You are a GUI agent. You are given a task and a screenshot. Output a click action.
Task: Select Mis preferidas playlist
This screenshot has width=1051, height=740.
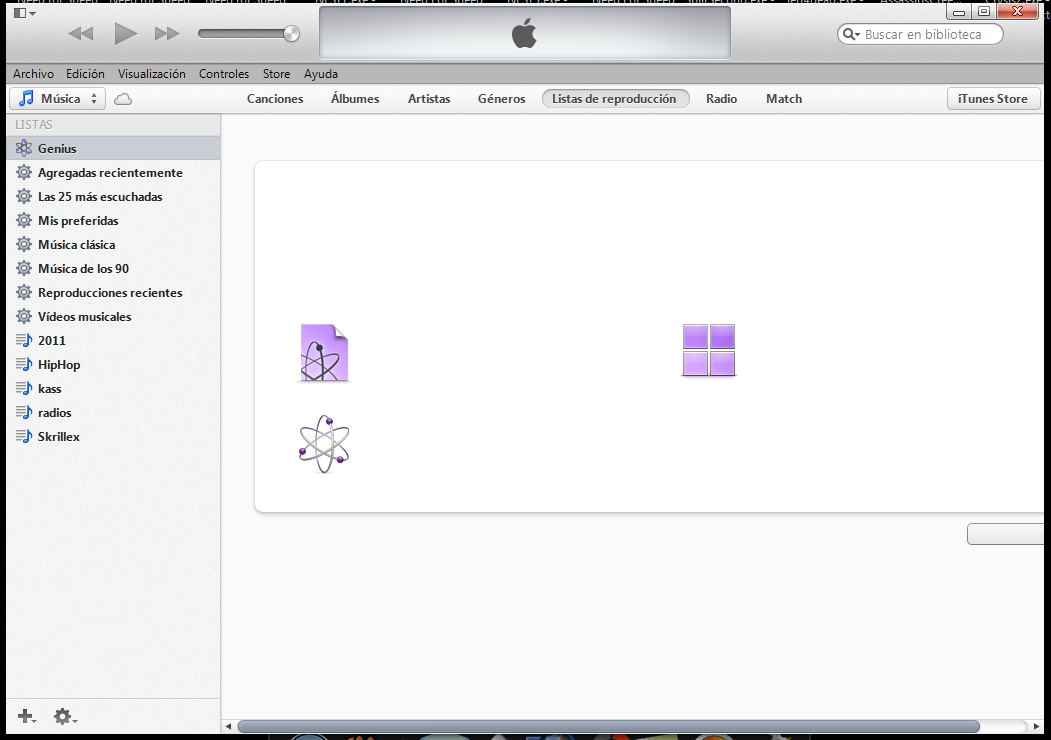[x=113, y=221]
